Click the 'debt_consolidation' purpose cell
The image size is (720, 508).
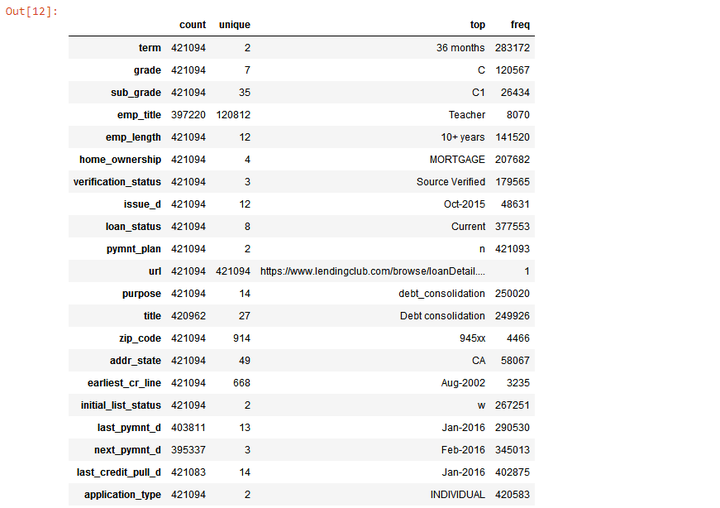pos(441,294)
